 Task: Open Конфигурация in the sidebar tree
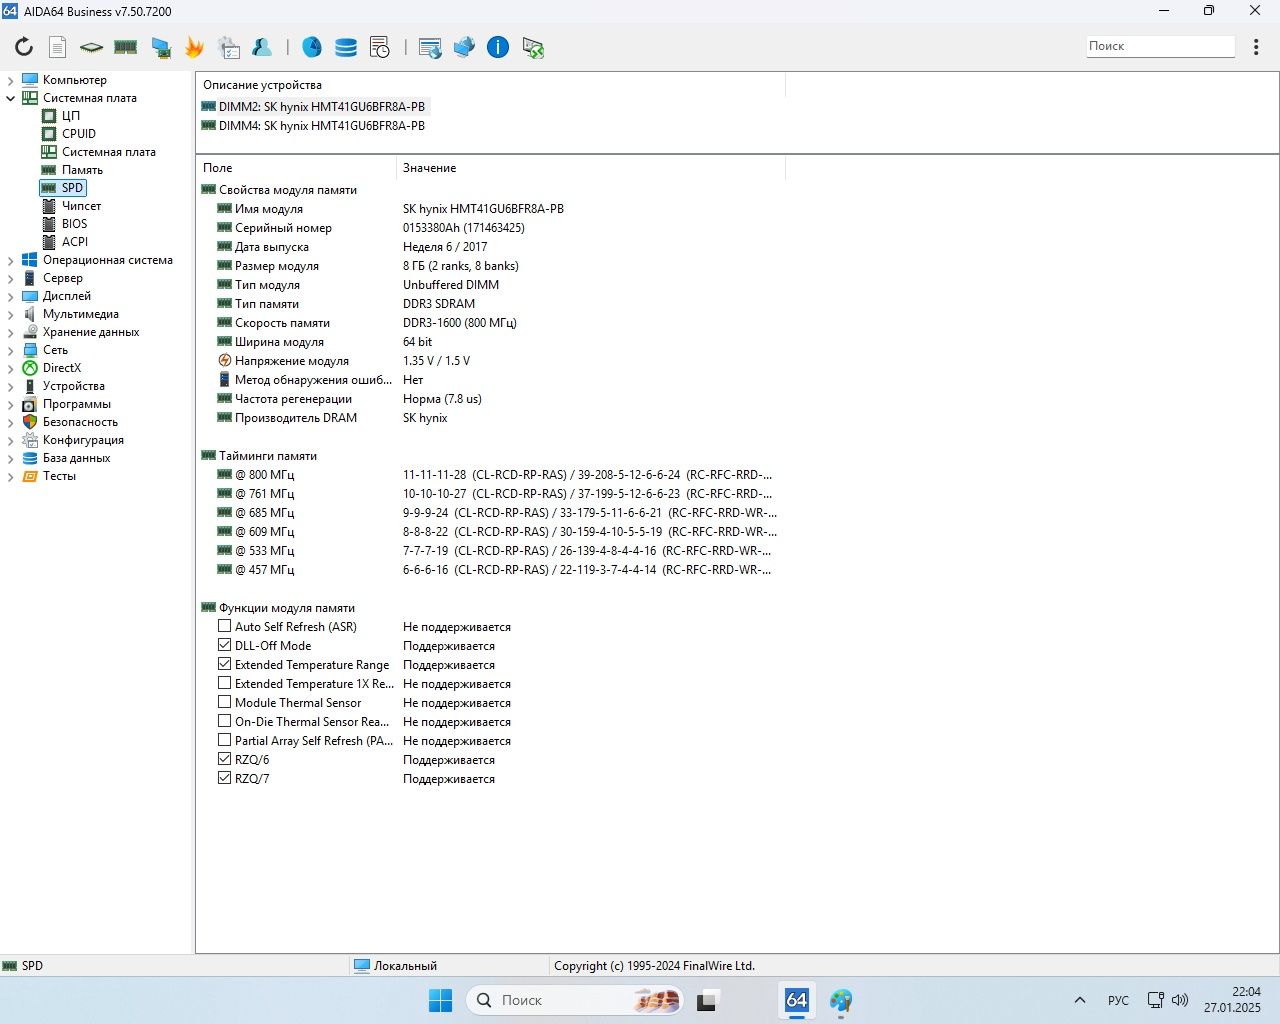pos(83,440)
